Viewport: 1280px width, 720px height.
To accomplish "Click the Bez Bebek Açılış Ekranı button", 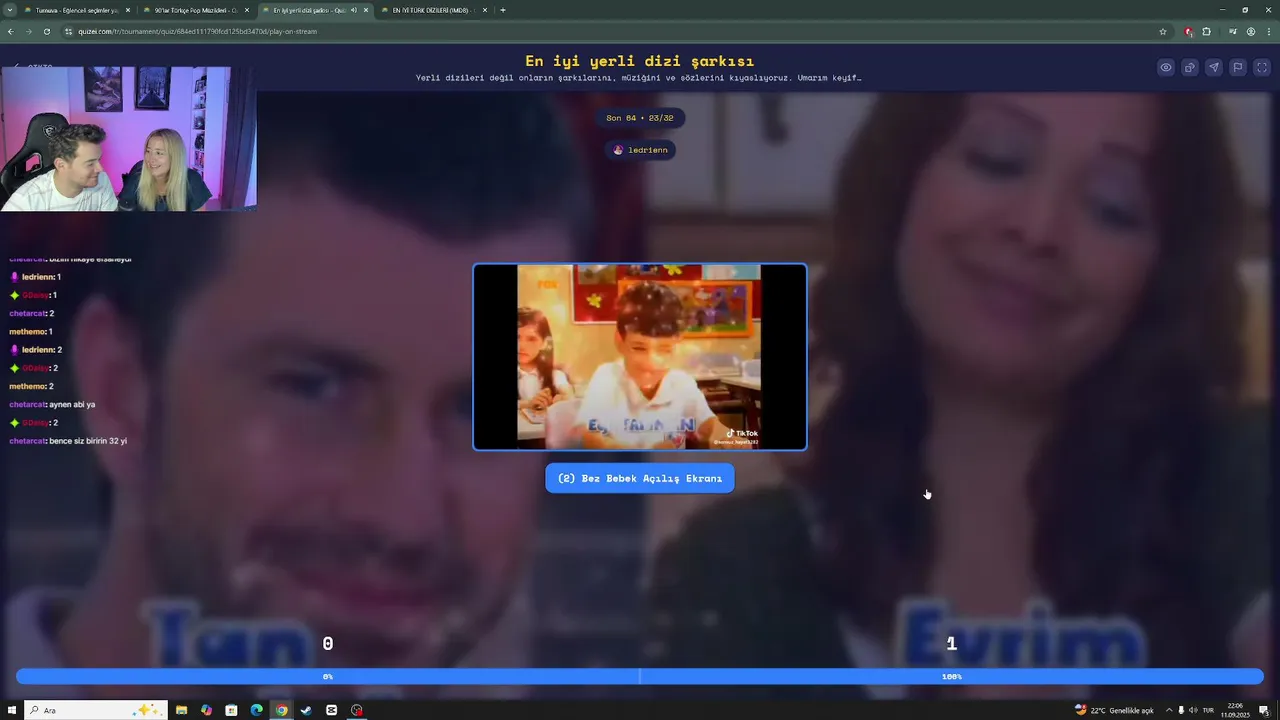I will (640, 478).
